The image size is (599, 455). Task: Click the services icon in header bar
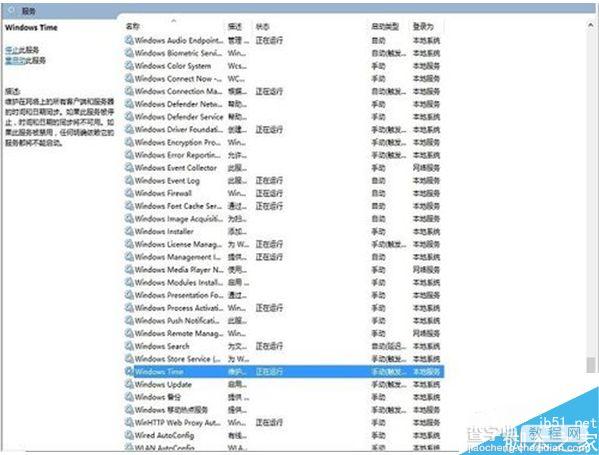(11, 10)
